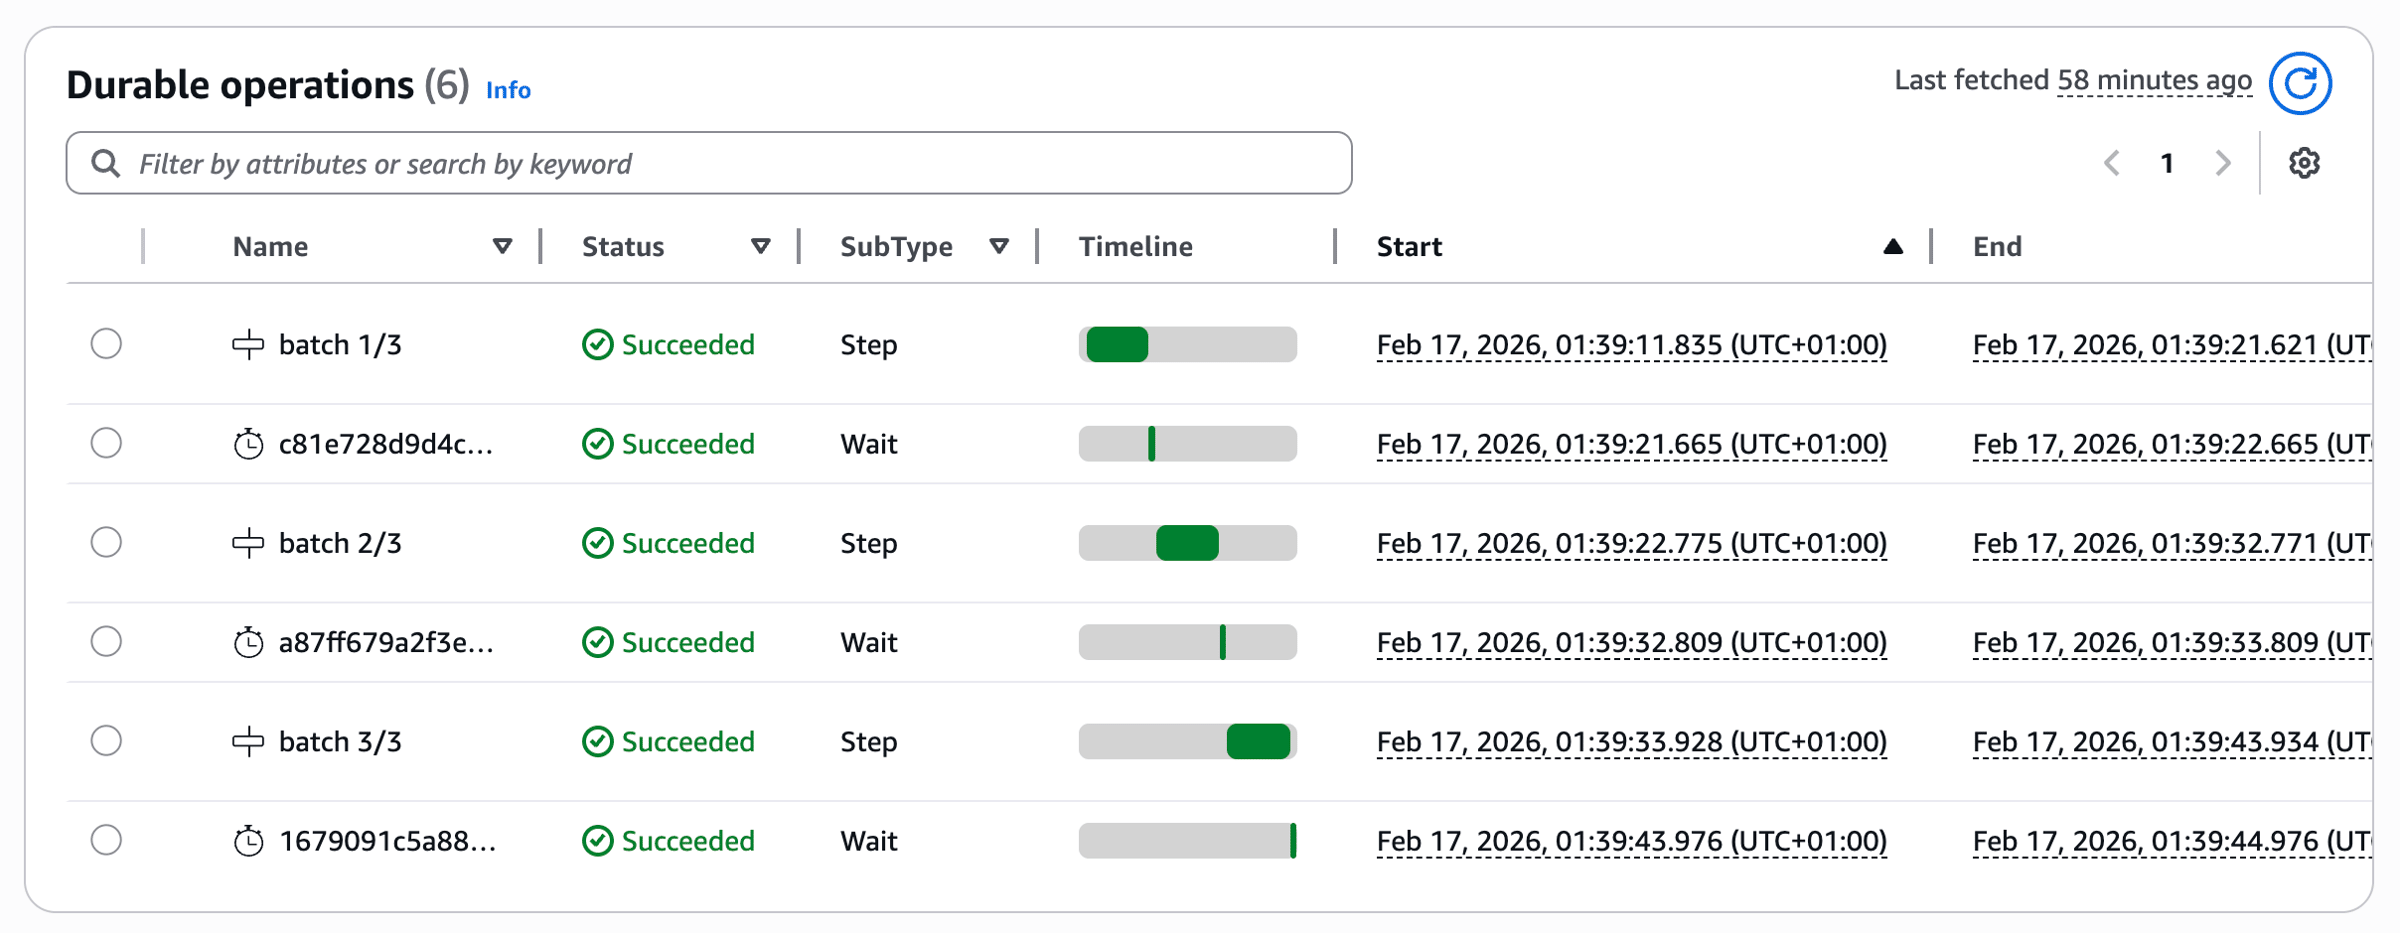Open the Status column filter dropdown

coord(760,246)
